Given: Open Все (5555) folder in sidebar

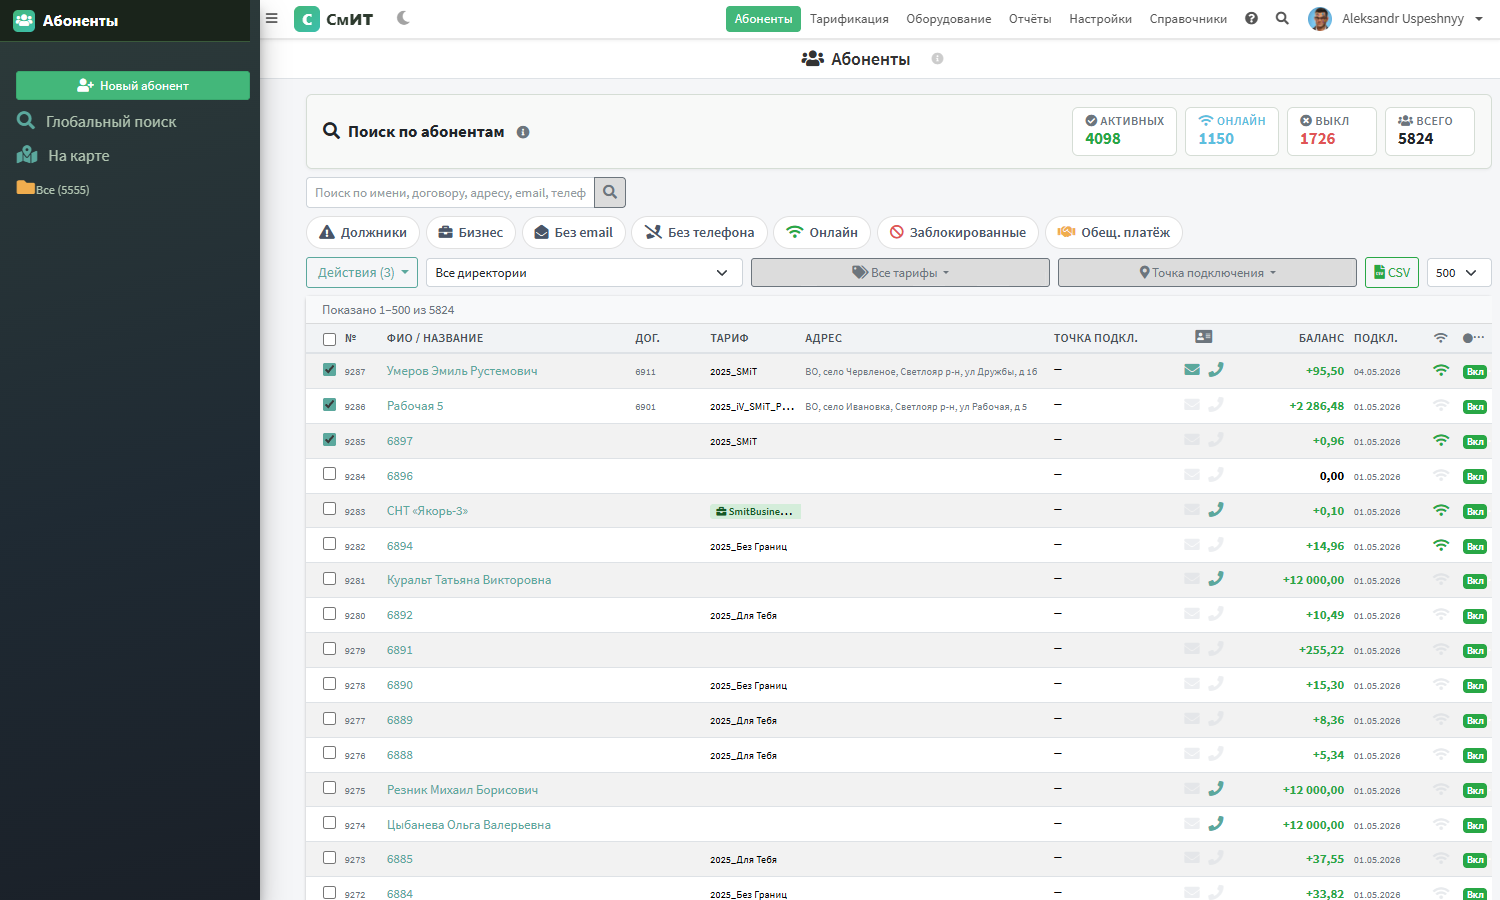Looking at the screenshot, I should (x=53, y=189).
